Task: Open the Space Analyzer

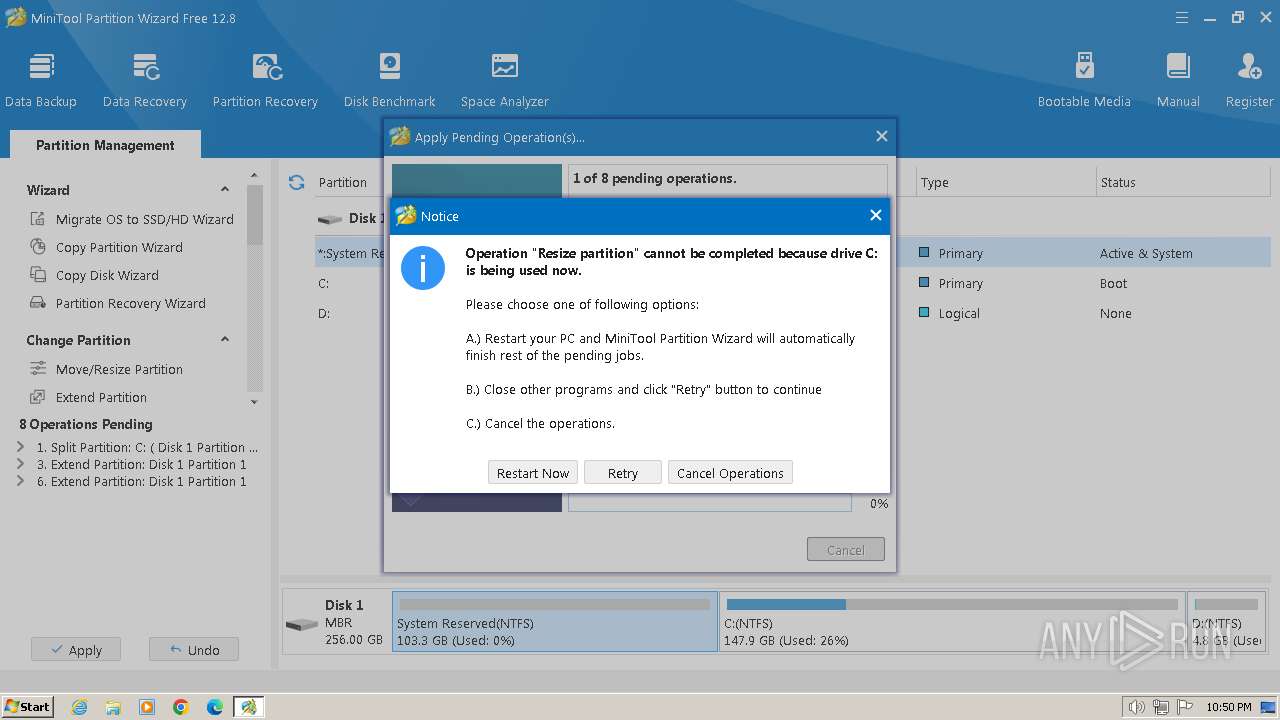Action: [505, 81]
